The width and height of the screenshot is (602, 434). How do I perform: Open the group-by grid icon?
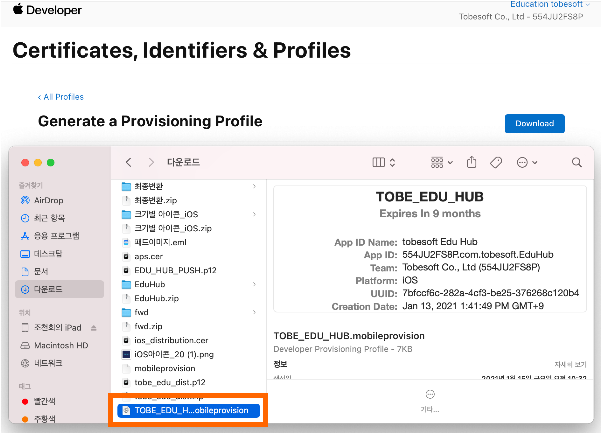click(437, 162)
